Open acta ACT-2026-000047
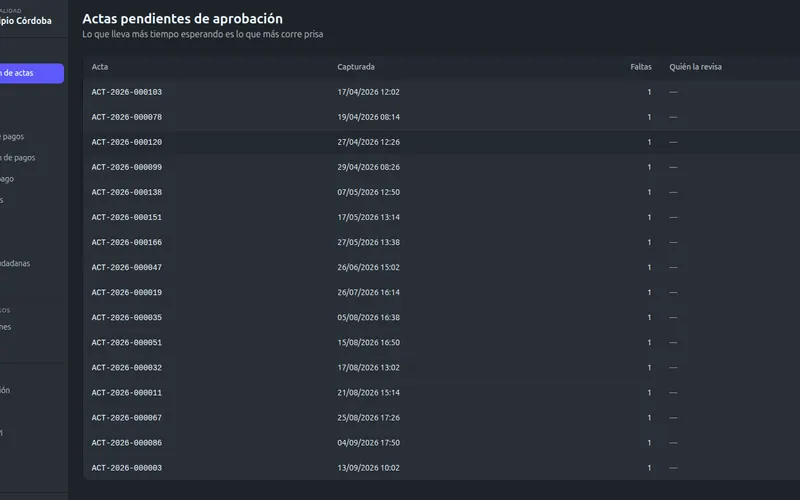Viewport: 800px width, 500px height. coord(127,267)
